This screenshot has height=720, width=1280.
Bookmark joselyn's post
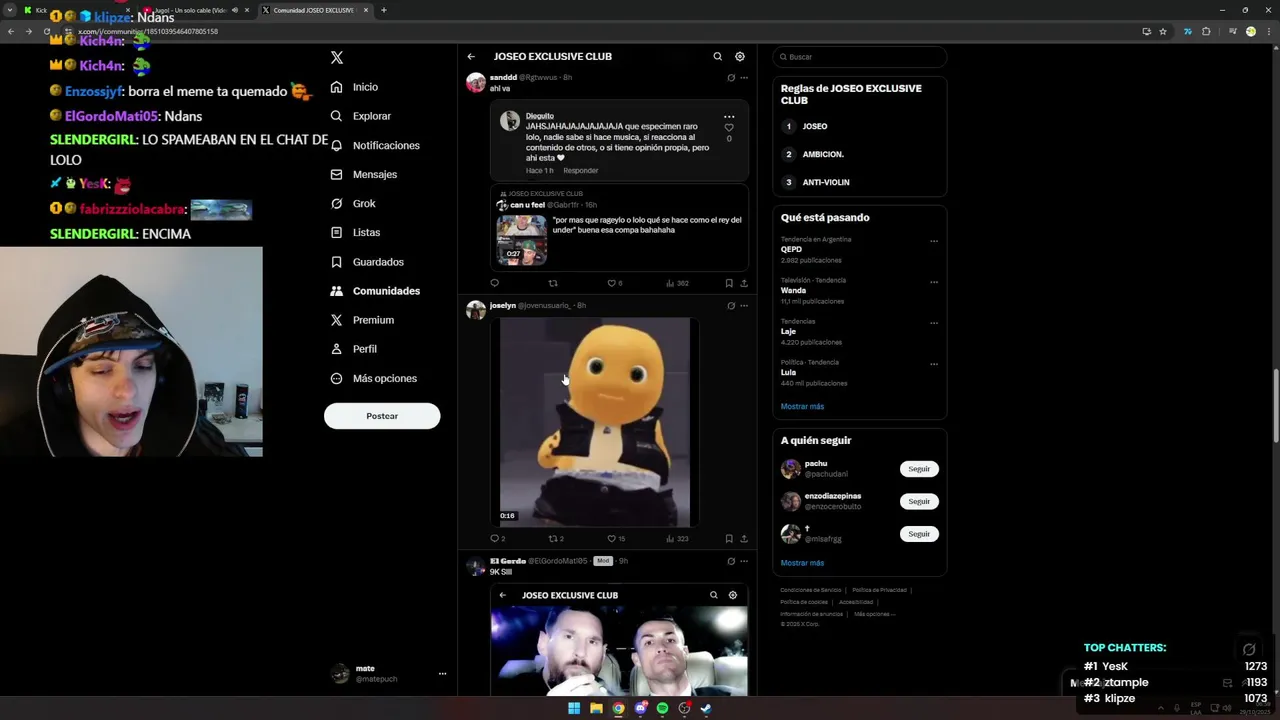729,539
